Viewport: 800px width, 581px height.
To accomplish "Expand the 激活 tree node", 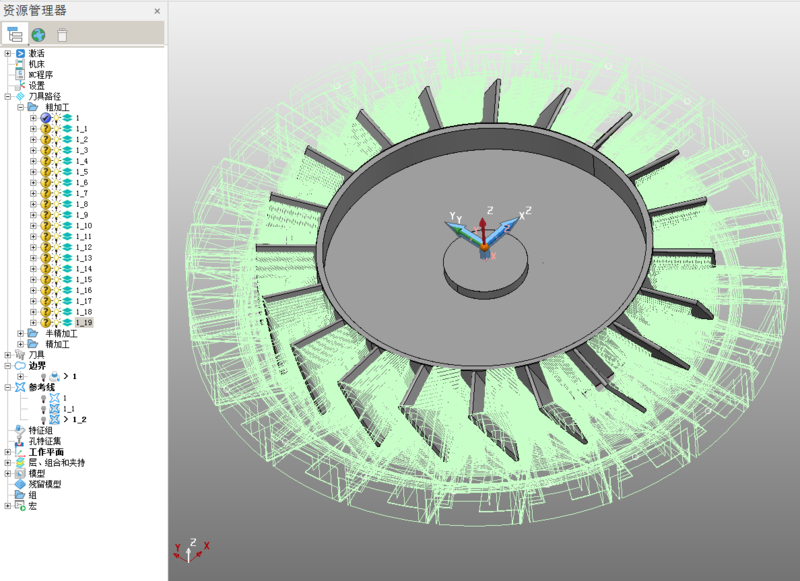I will click(8, 53).
